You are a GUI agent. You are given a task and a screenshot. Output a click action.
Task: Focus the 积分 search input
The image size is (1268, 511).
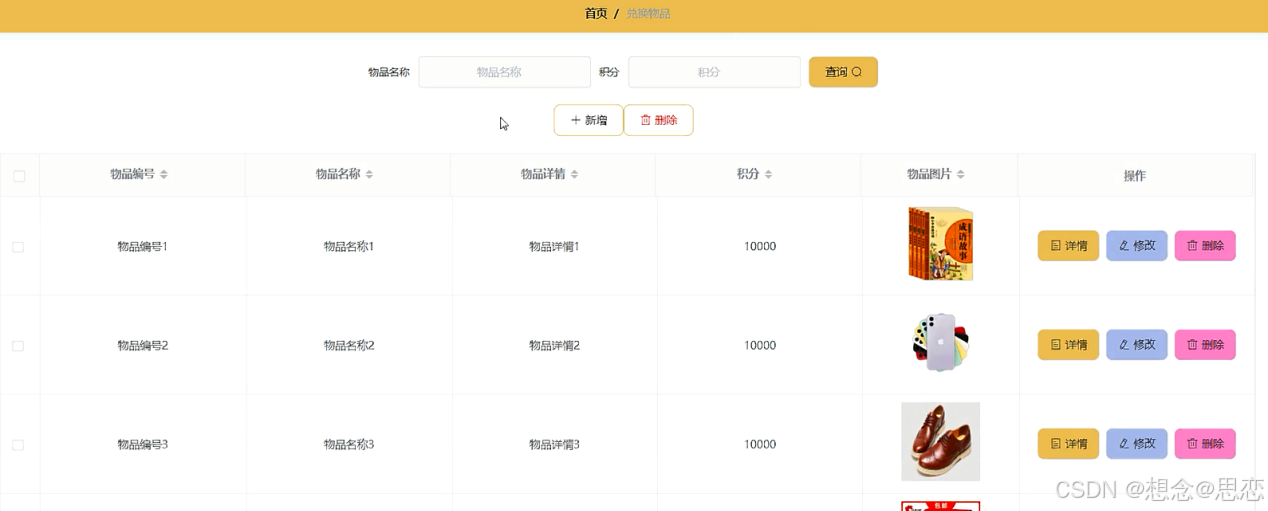pos(714,72)
